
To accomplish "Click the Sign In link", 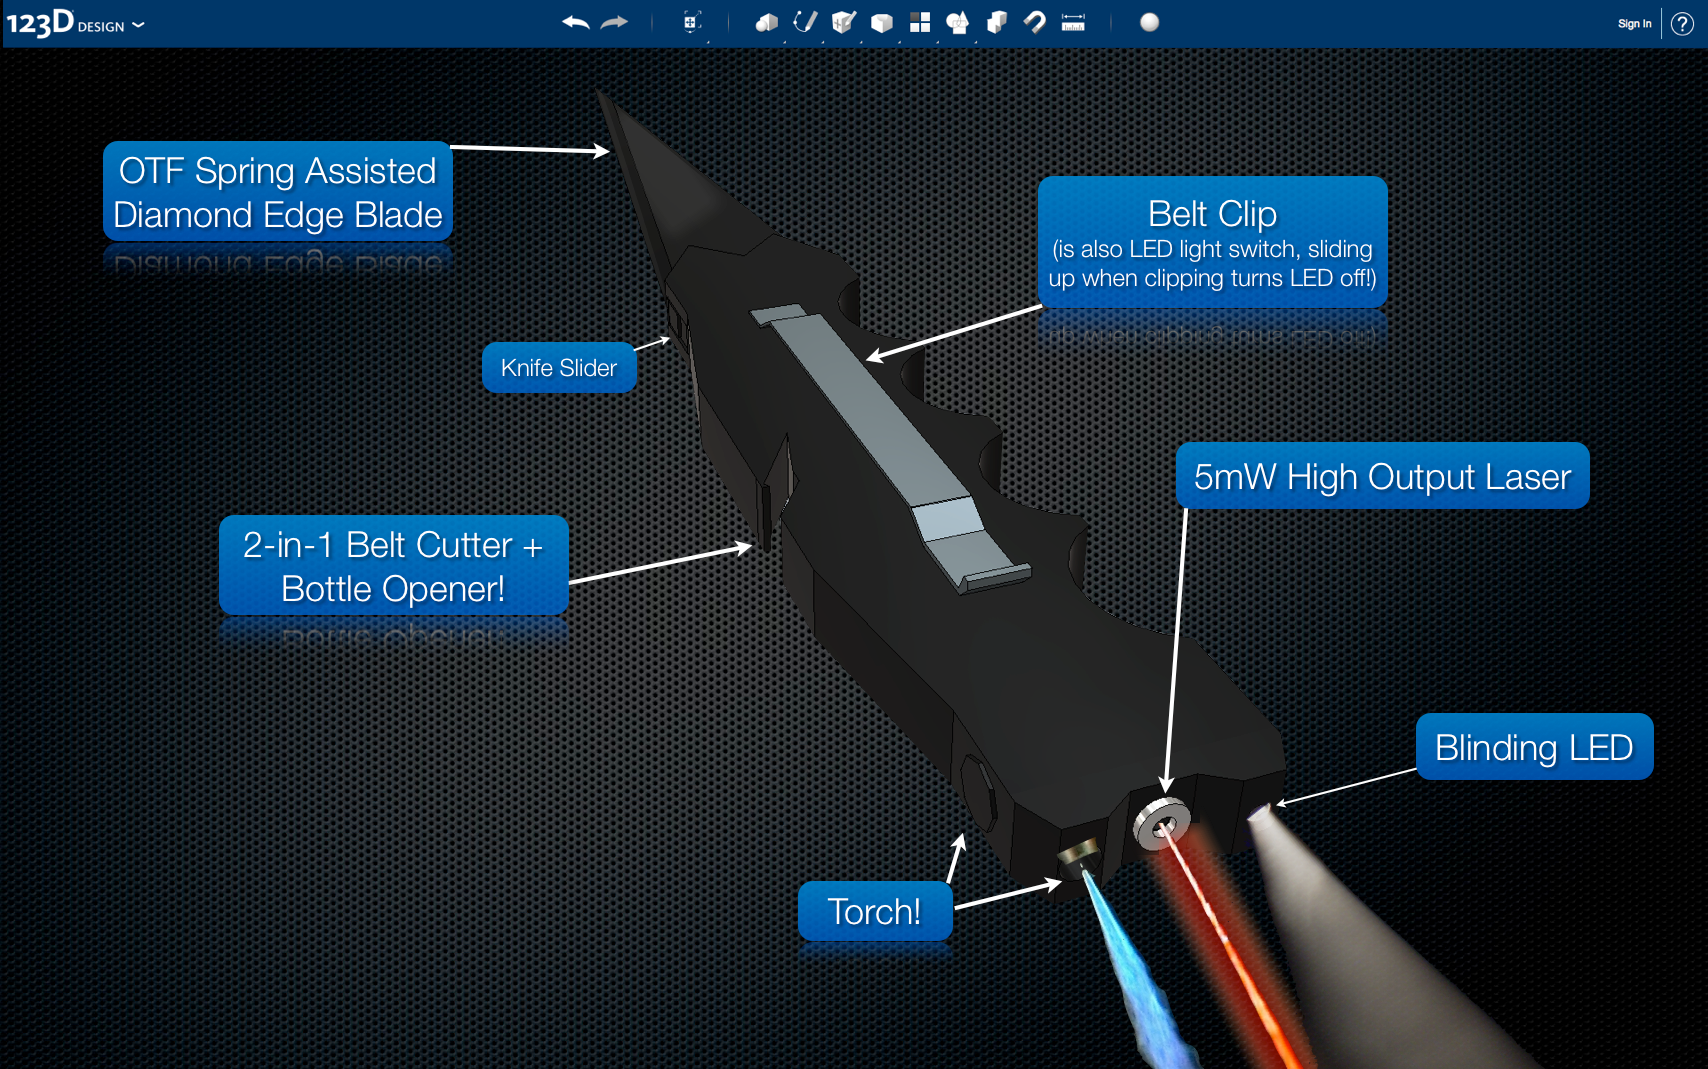I will pos(1634,23).
